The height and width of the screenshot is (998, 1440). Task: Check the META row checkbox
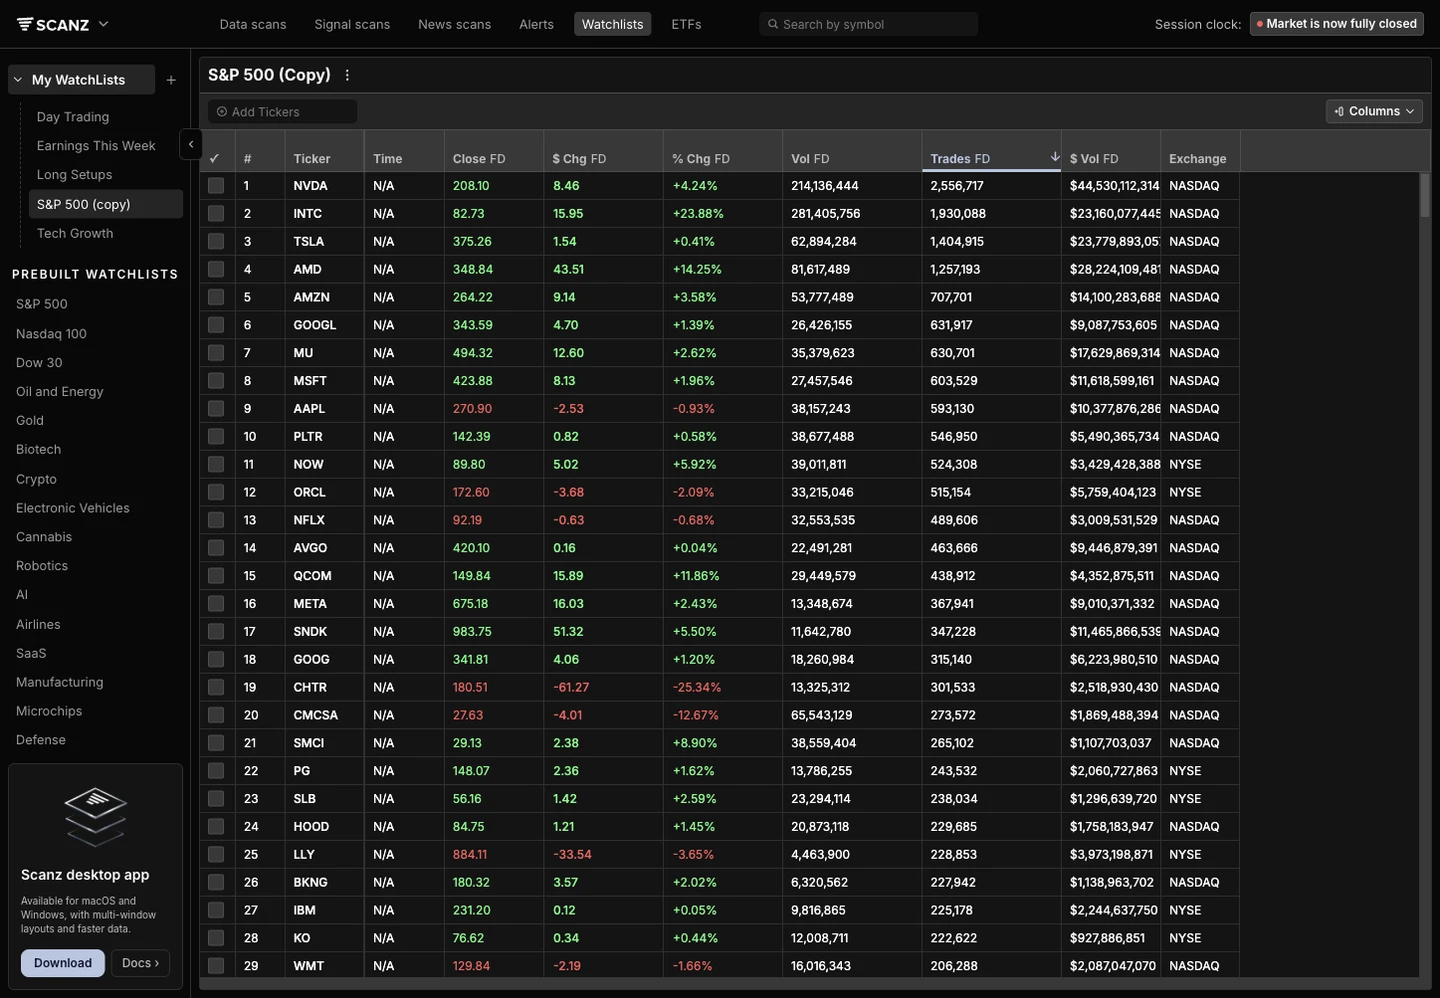click(216, 603)
